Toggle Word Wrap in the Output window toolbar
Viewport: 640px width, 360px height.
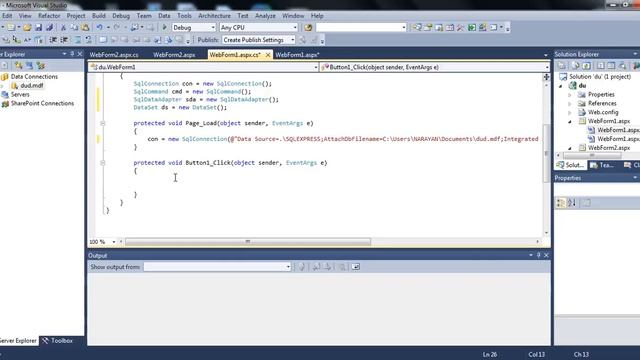[x=356, y=267]
